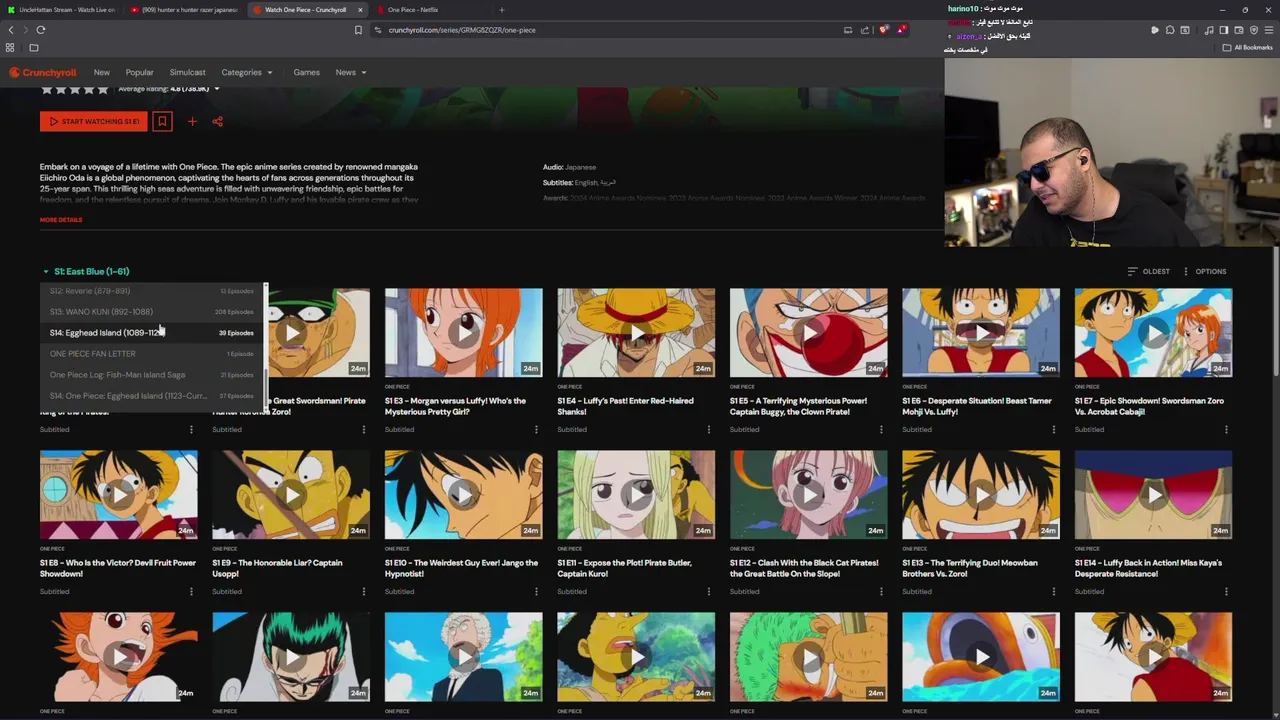Click the share icon next to the plus
Screen dimensions: 1280x720
click(x=217, y=122)
